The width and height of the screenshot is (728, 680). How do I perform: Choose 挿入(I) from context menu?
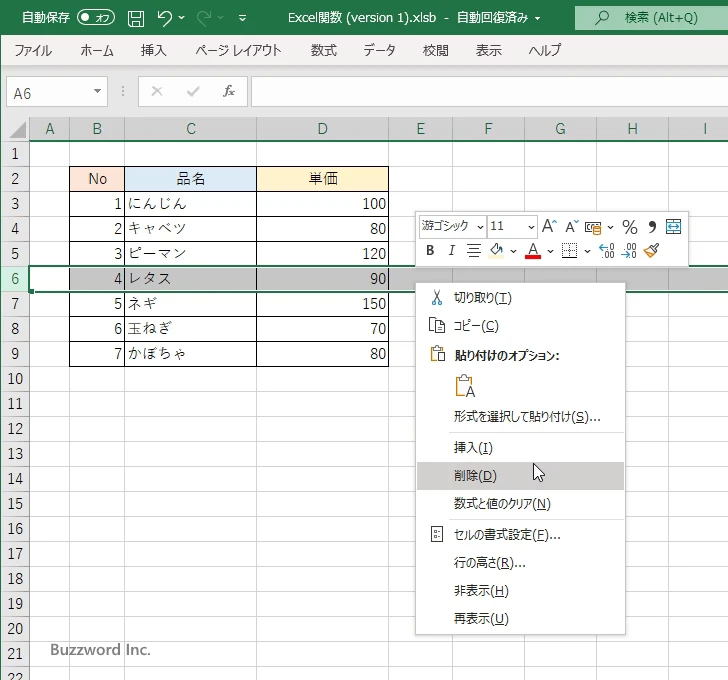(x=520, y=447)
